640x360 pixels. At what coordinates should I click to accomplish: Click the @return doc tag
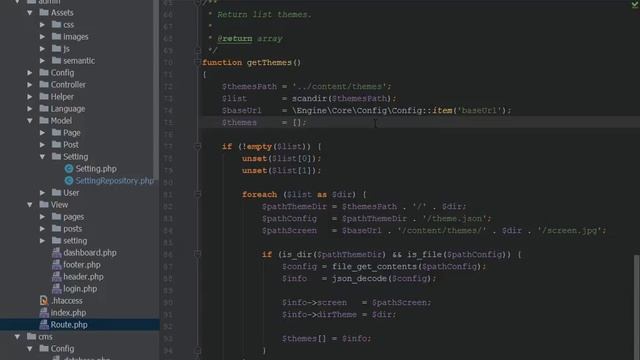[x=235, y=38]
